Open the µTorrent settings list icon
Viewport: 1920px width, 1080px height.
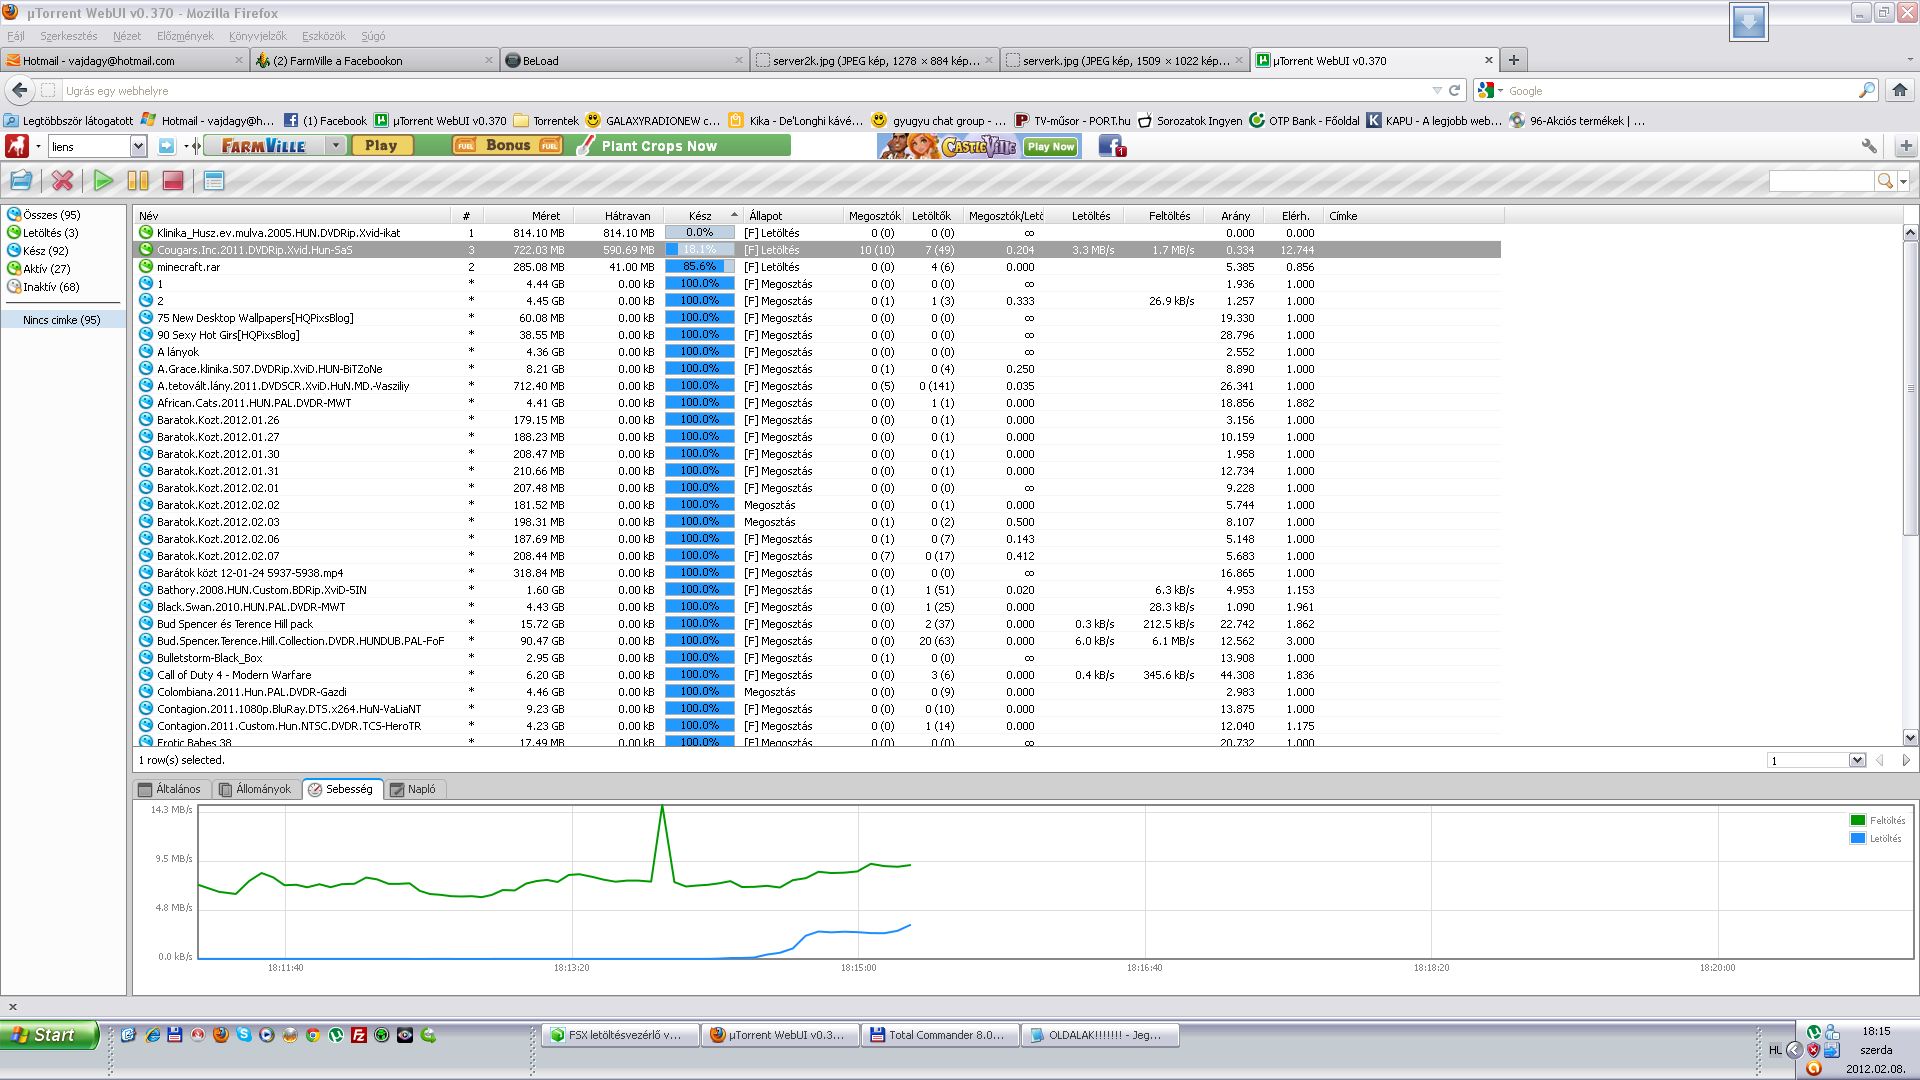point(213,181)
